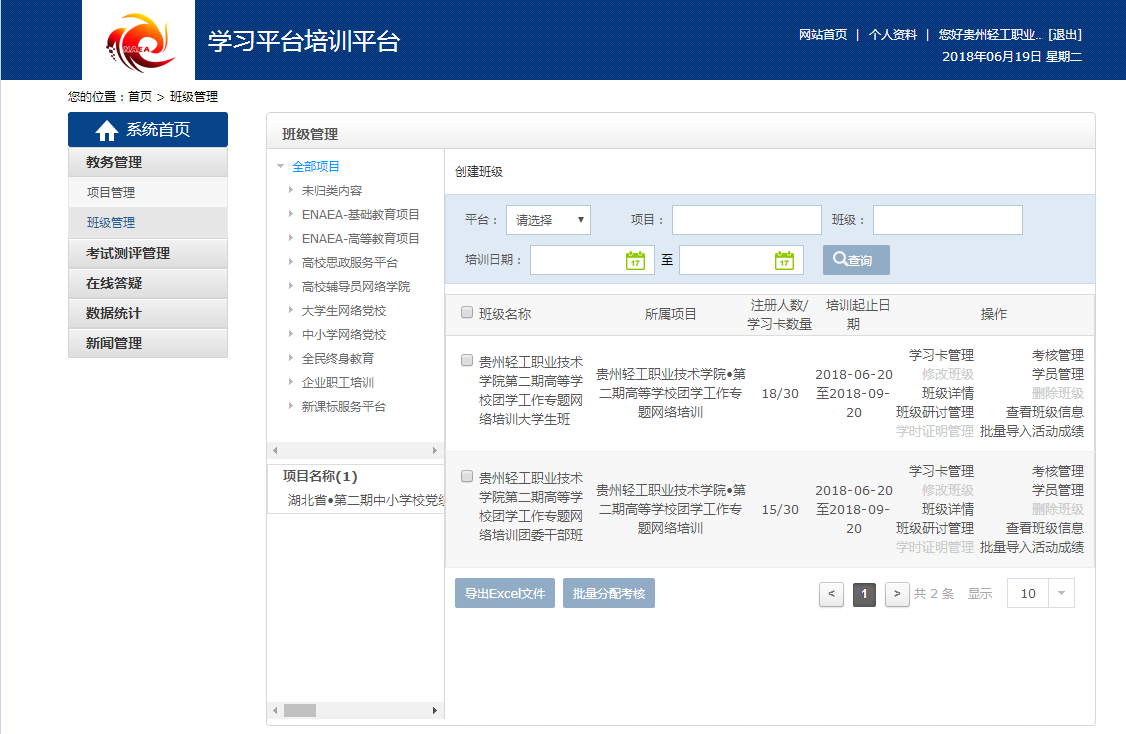Focus the training start date field
The width and height of the screenshot is (1126, 734).
click(x=592, y=260)
